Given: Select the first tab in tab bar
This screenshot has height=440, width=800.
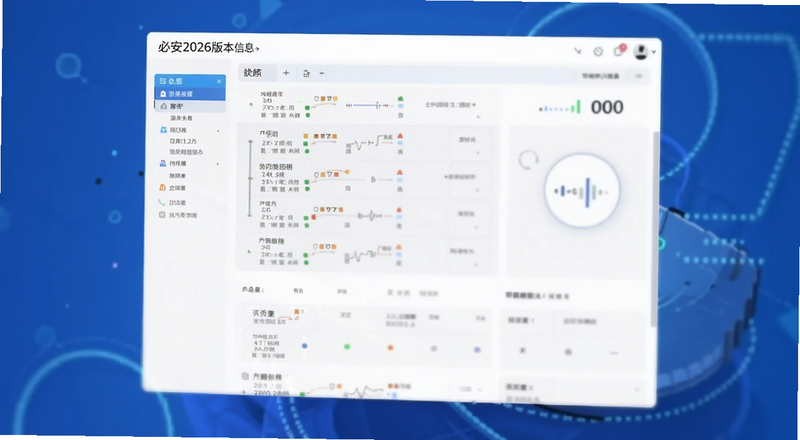Looking at the screenshot, I should tap(257, 73).
